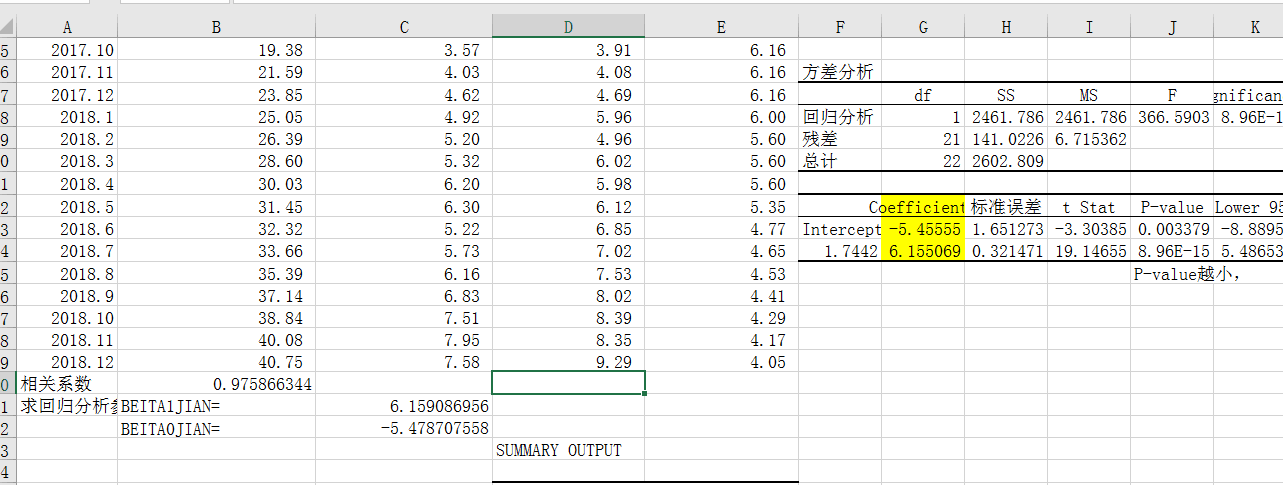Viewport: 1283px width, 485px height.
Task: Select column J header
Action: click(x=1172, y=27)
